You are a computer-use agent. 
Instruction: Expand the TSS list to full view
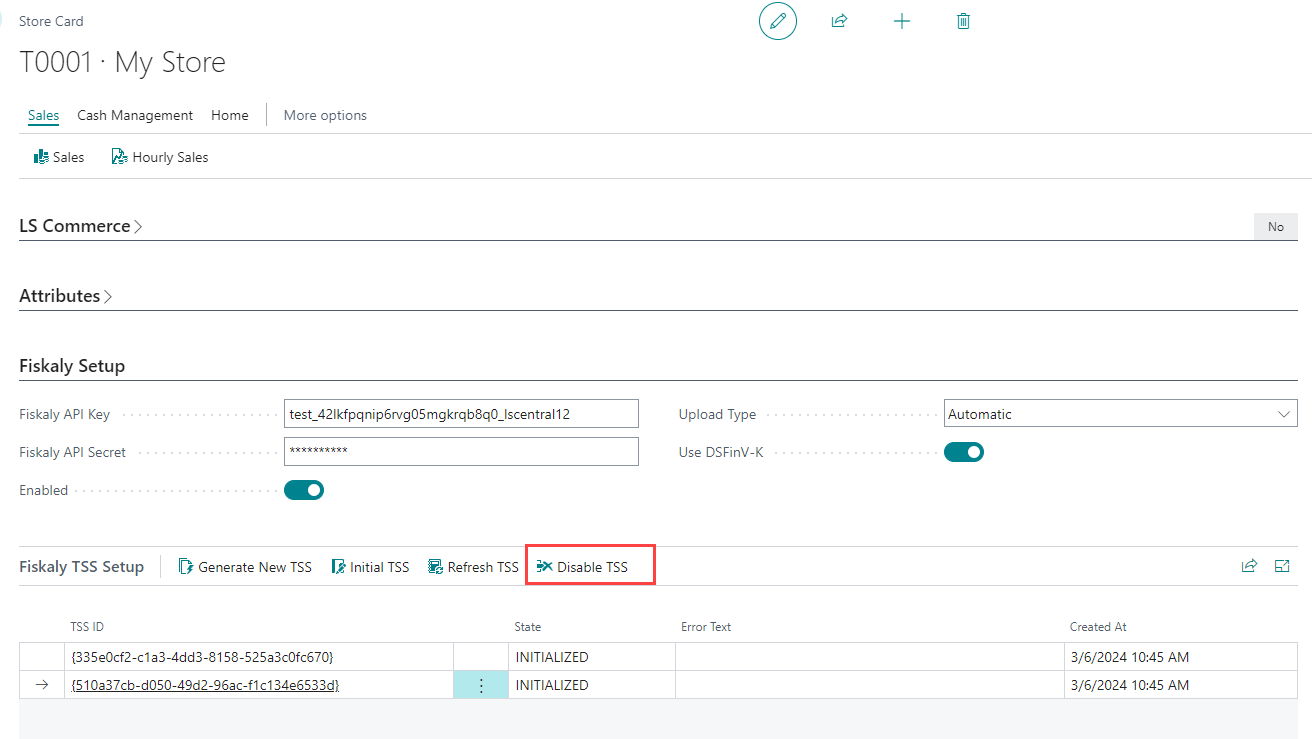coord(1282,566)
